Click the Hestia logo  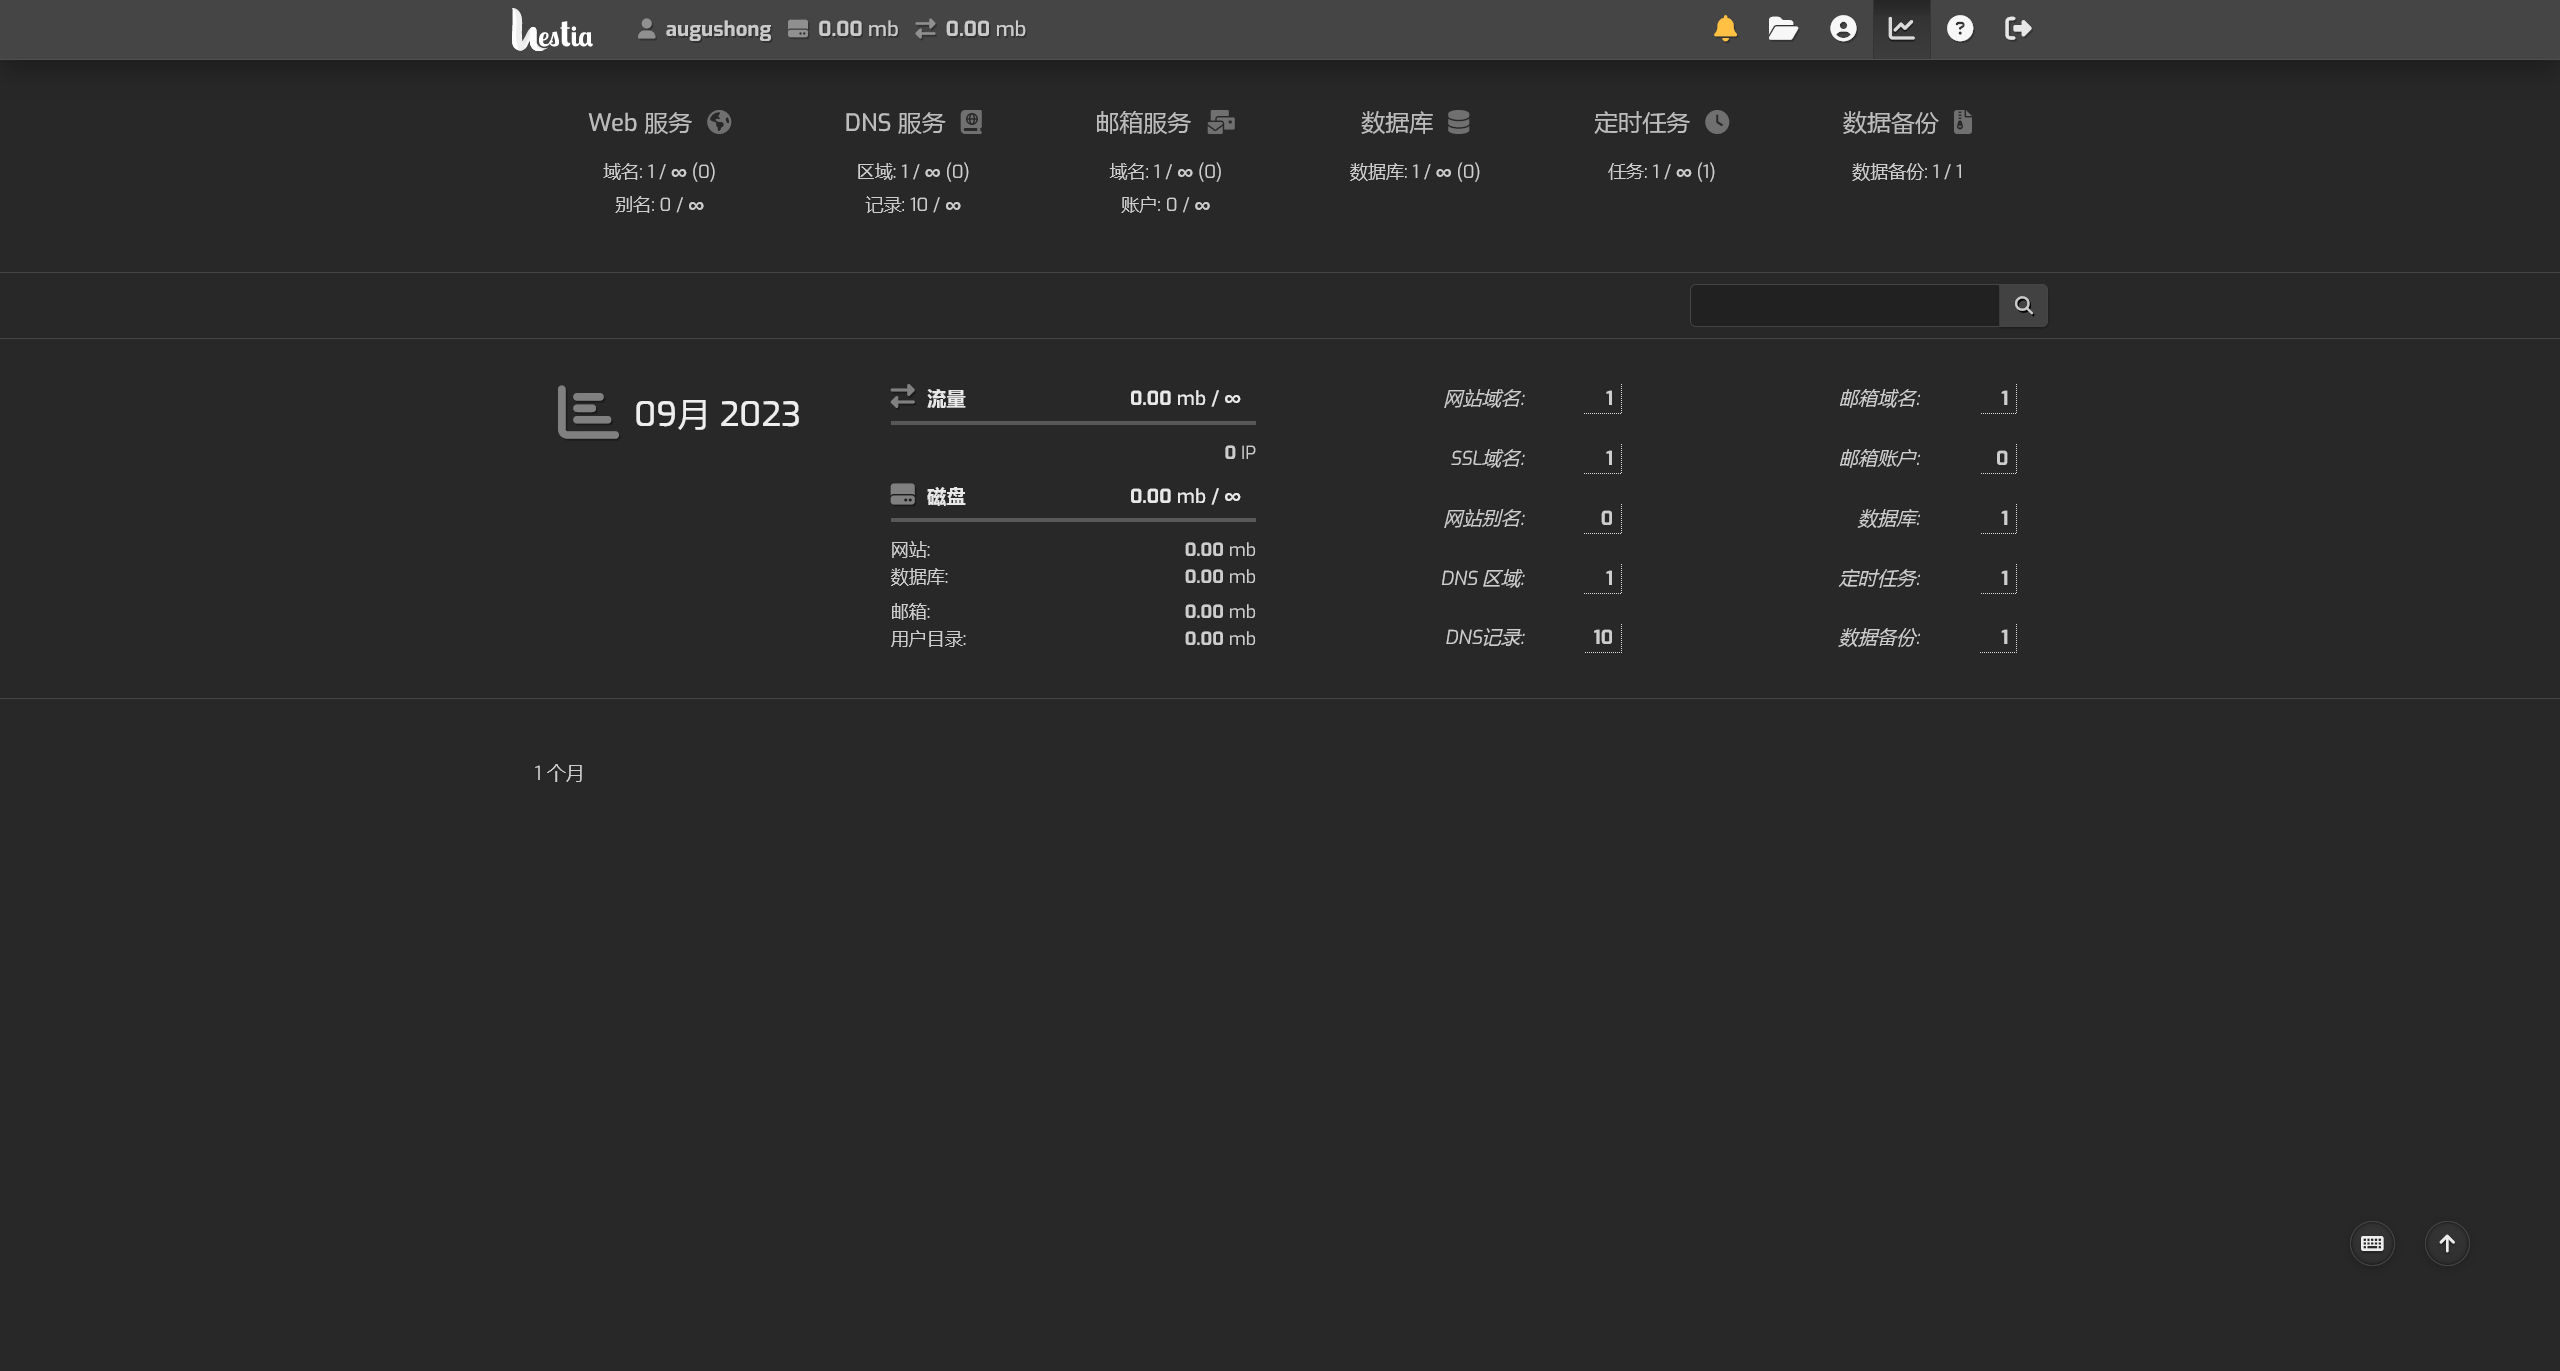[552, 30]
